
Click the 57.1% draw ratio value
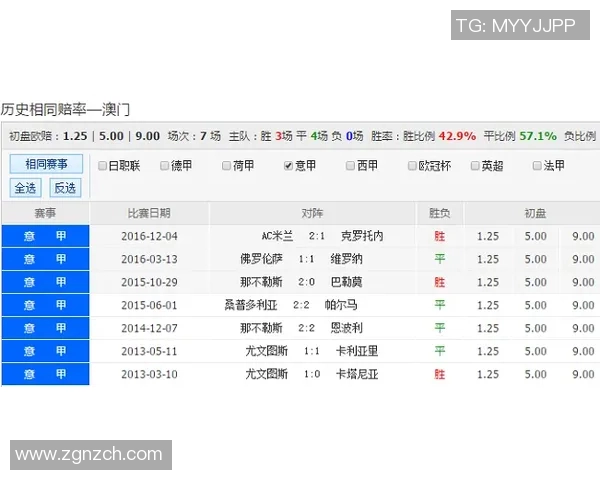pyautogui.click(x=538, y=136)
